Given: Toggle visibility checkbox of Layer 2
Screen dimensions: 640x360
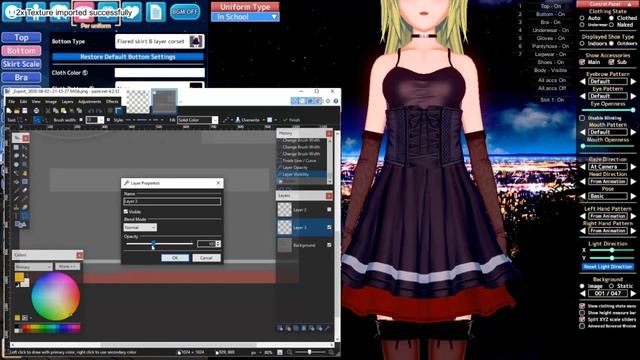Looking at the screenshot, I should click(329, 209).
